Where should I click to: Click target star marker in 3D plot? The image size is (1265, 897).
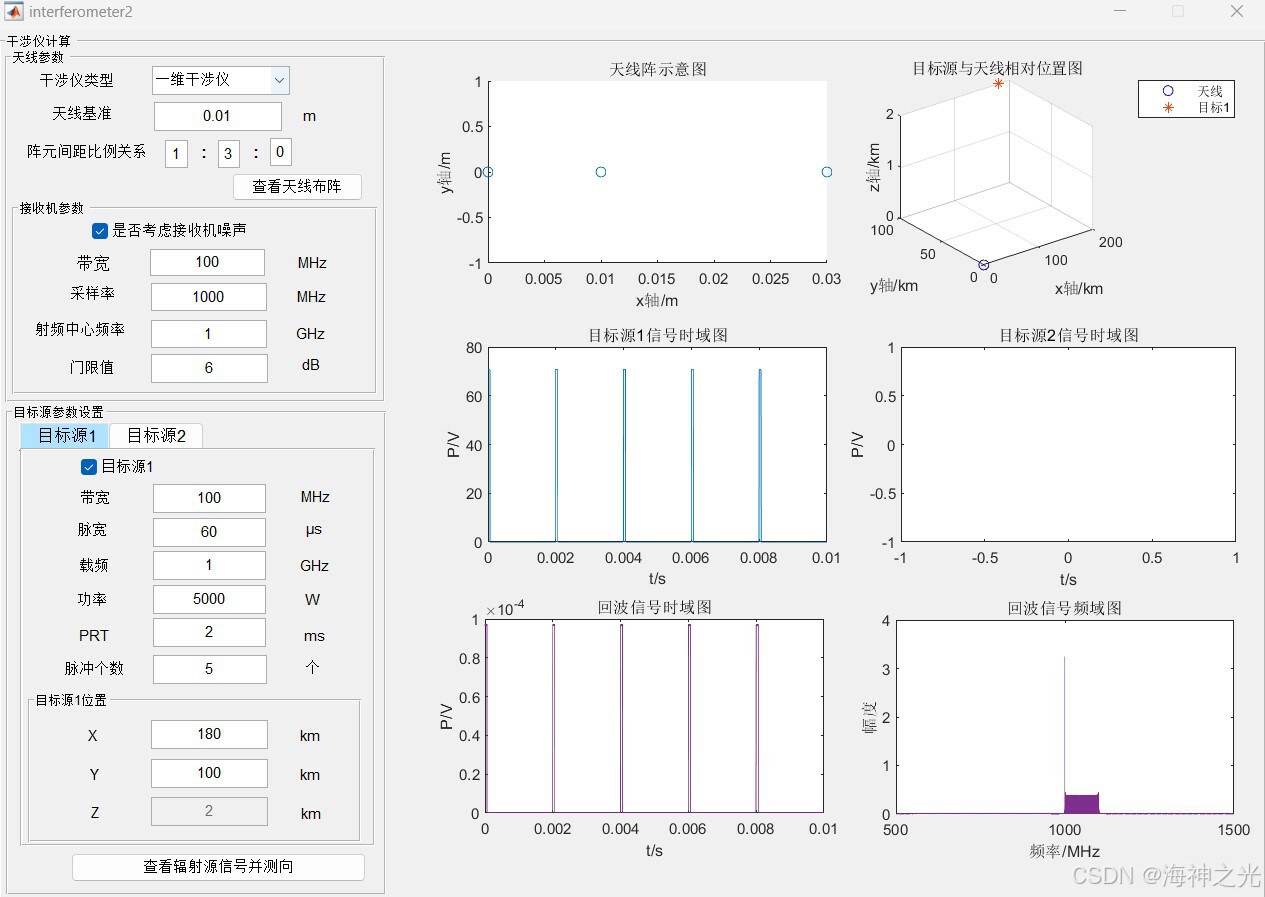(x=998, y=84)
